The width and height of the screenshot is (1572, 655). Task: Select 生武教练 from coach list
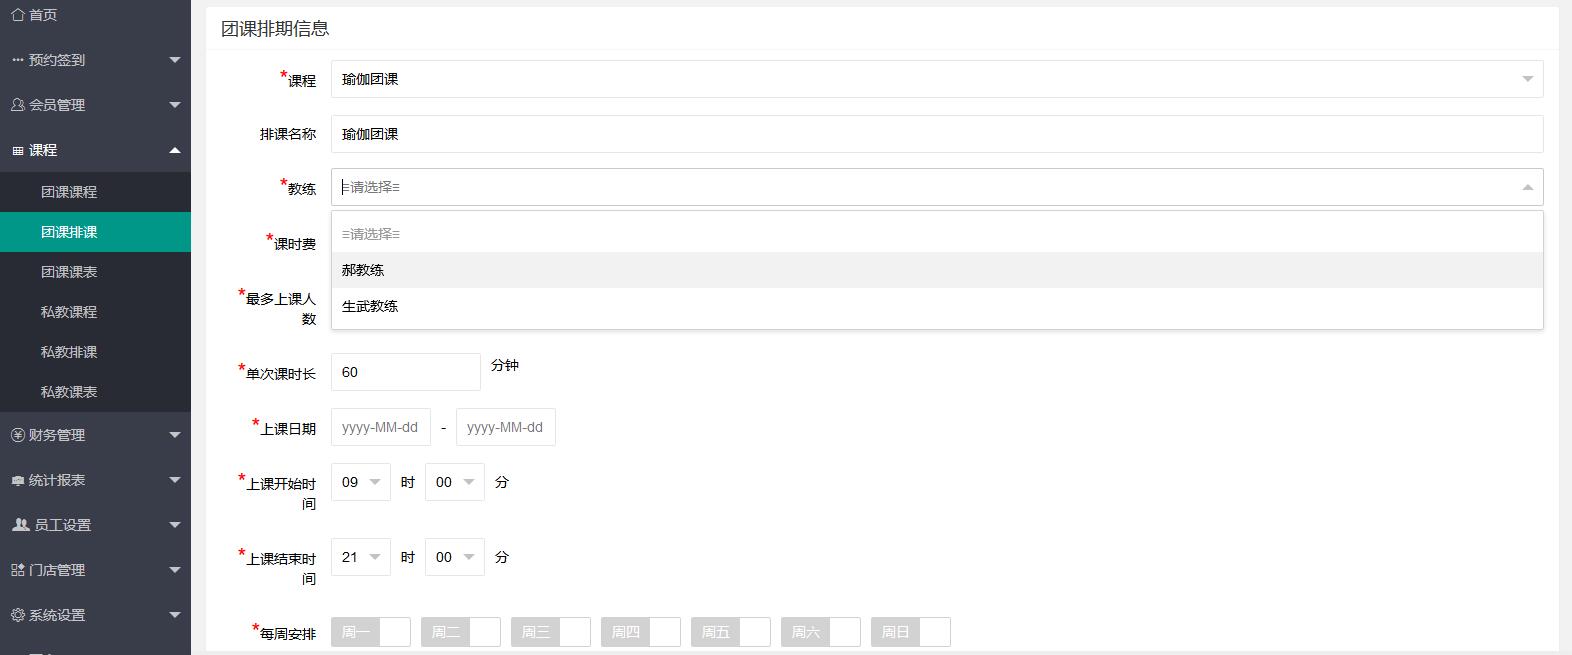370,306
